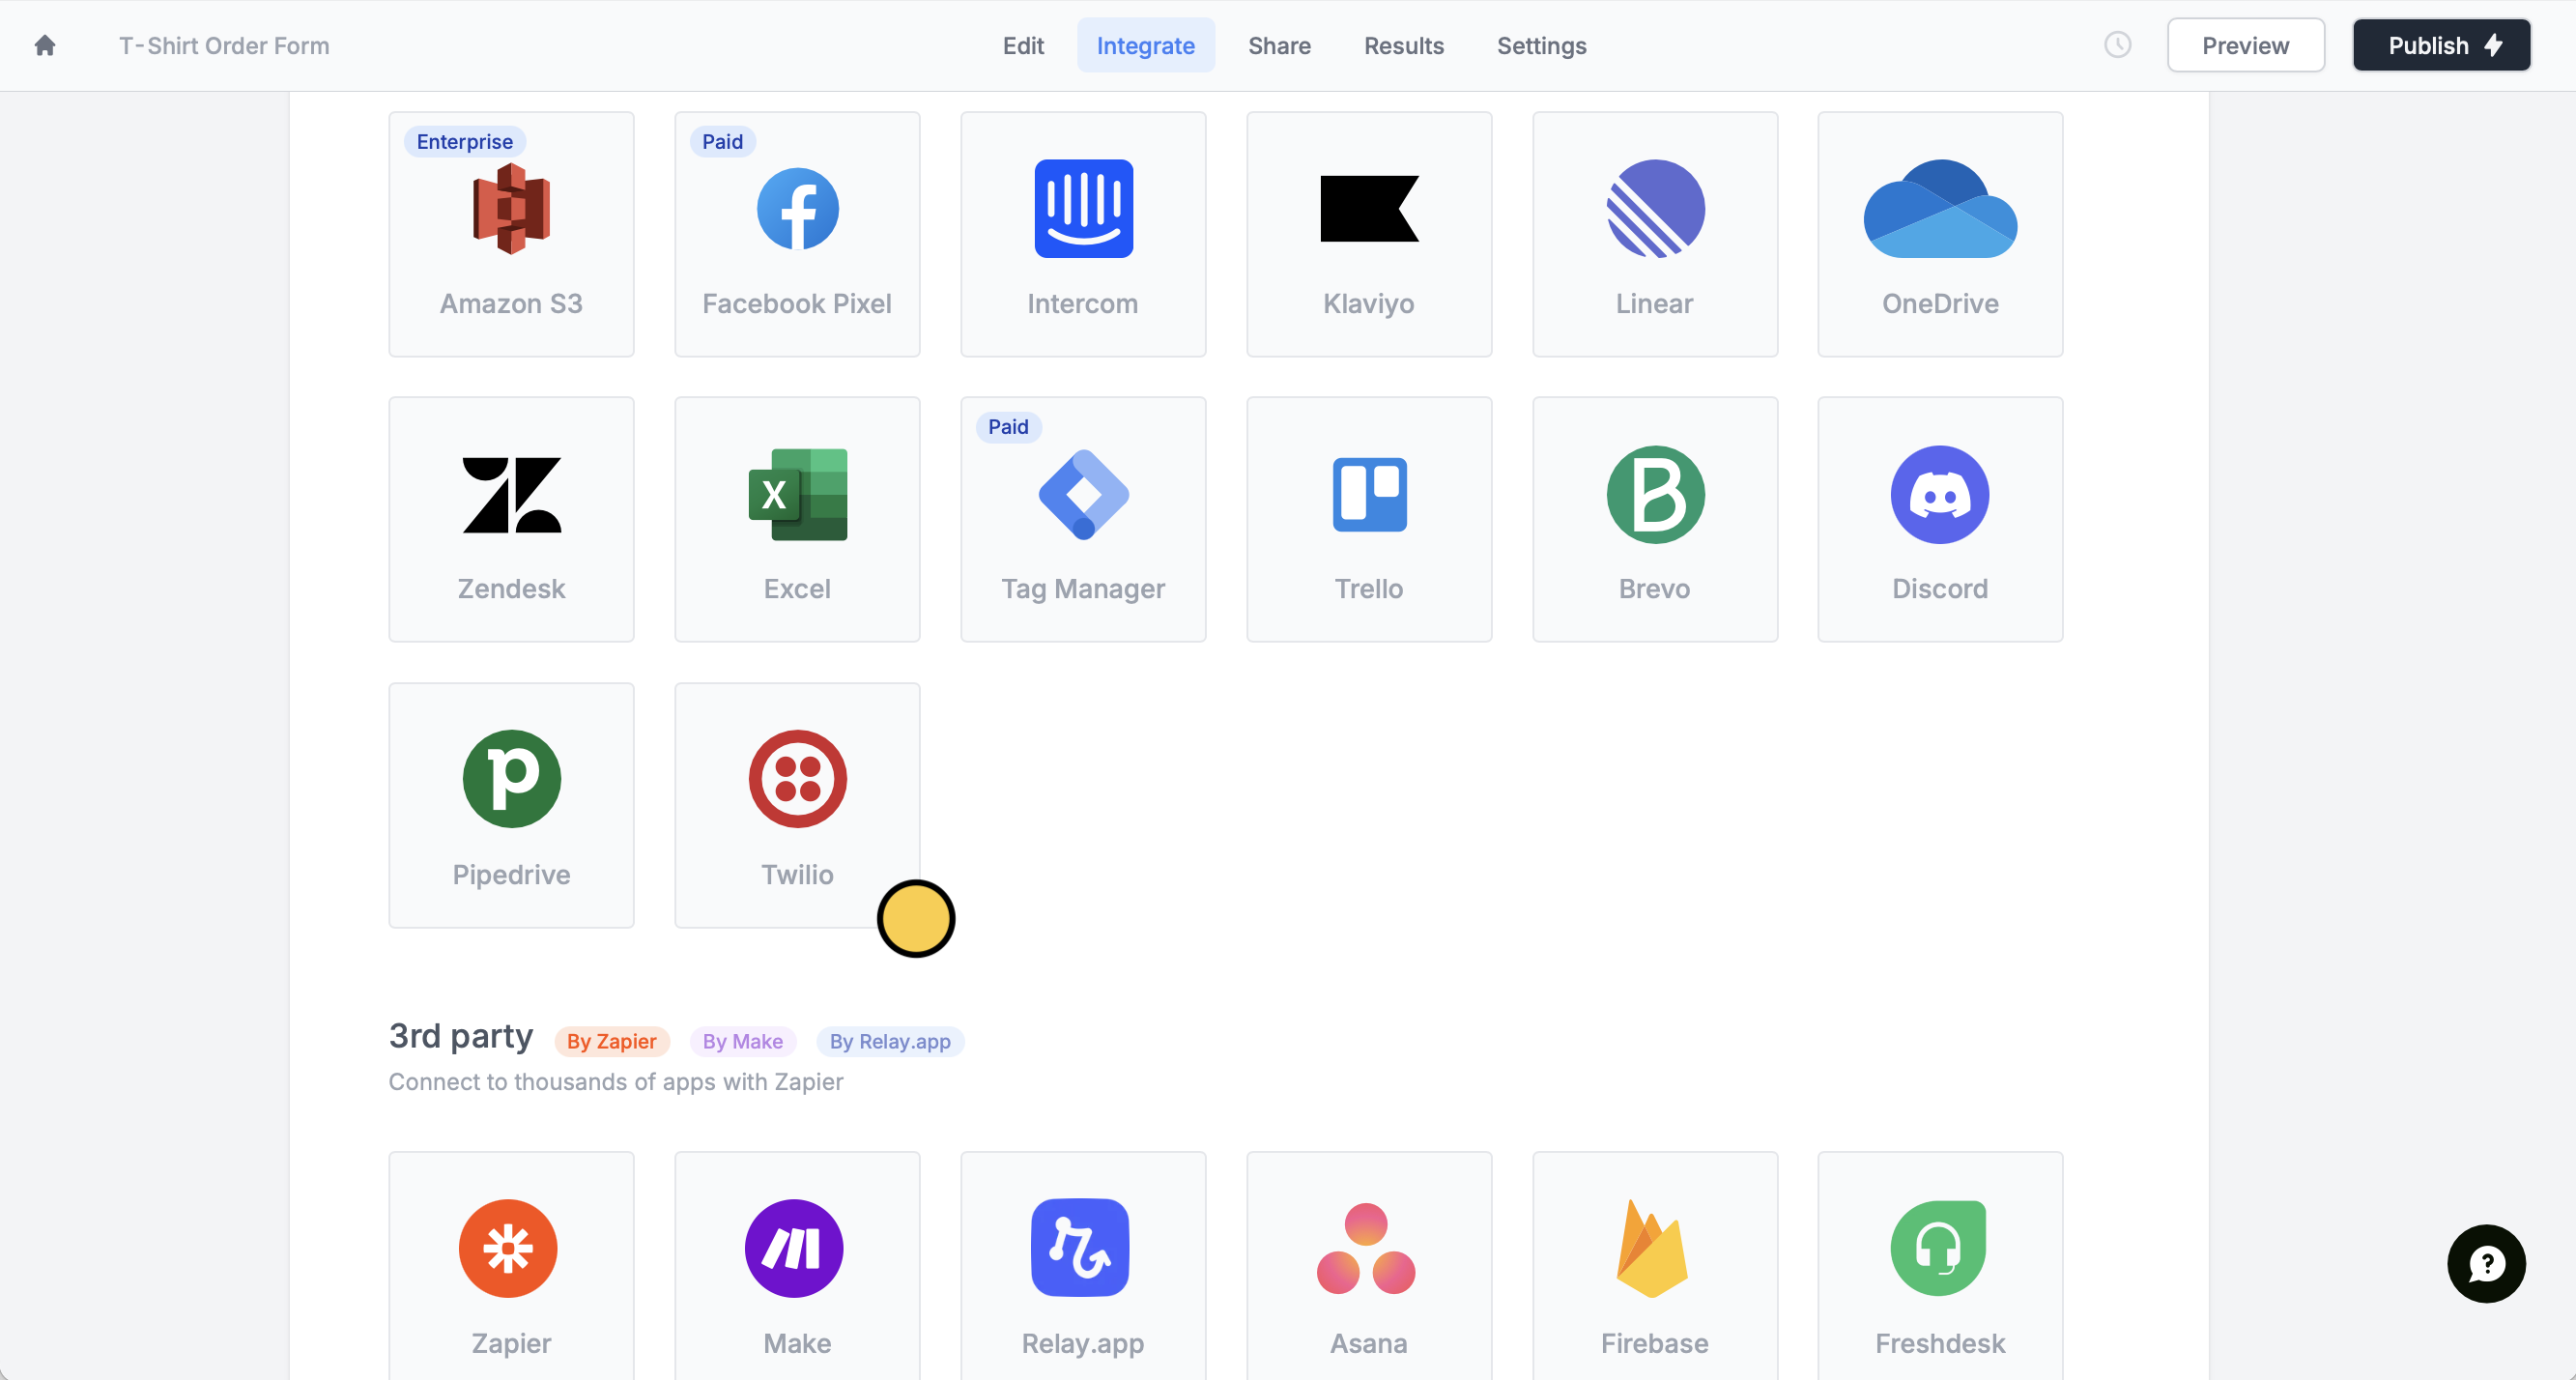
Task: Publish the form
Action: (x=2440, y=46)
